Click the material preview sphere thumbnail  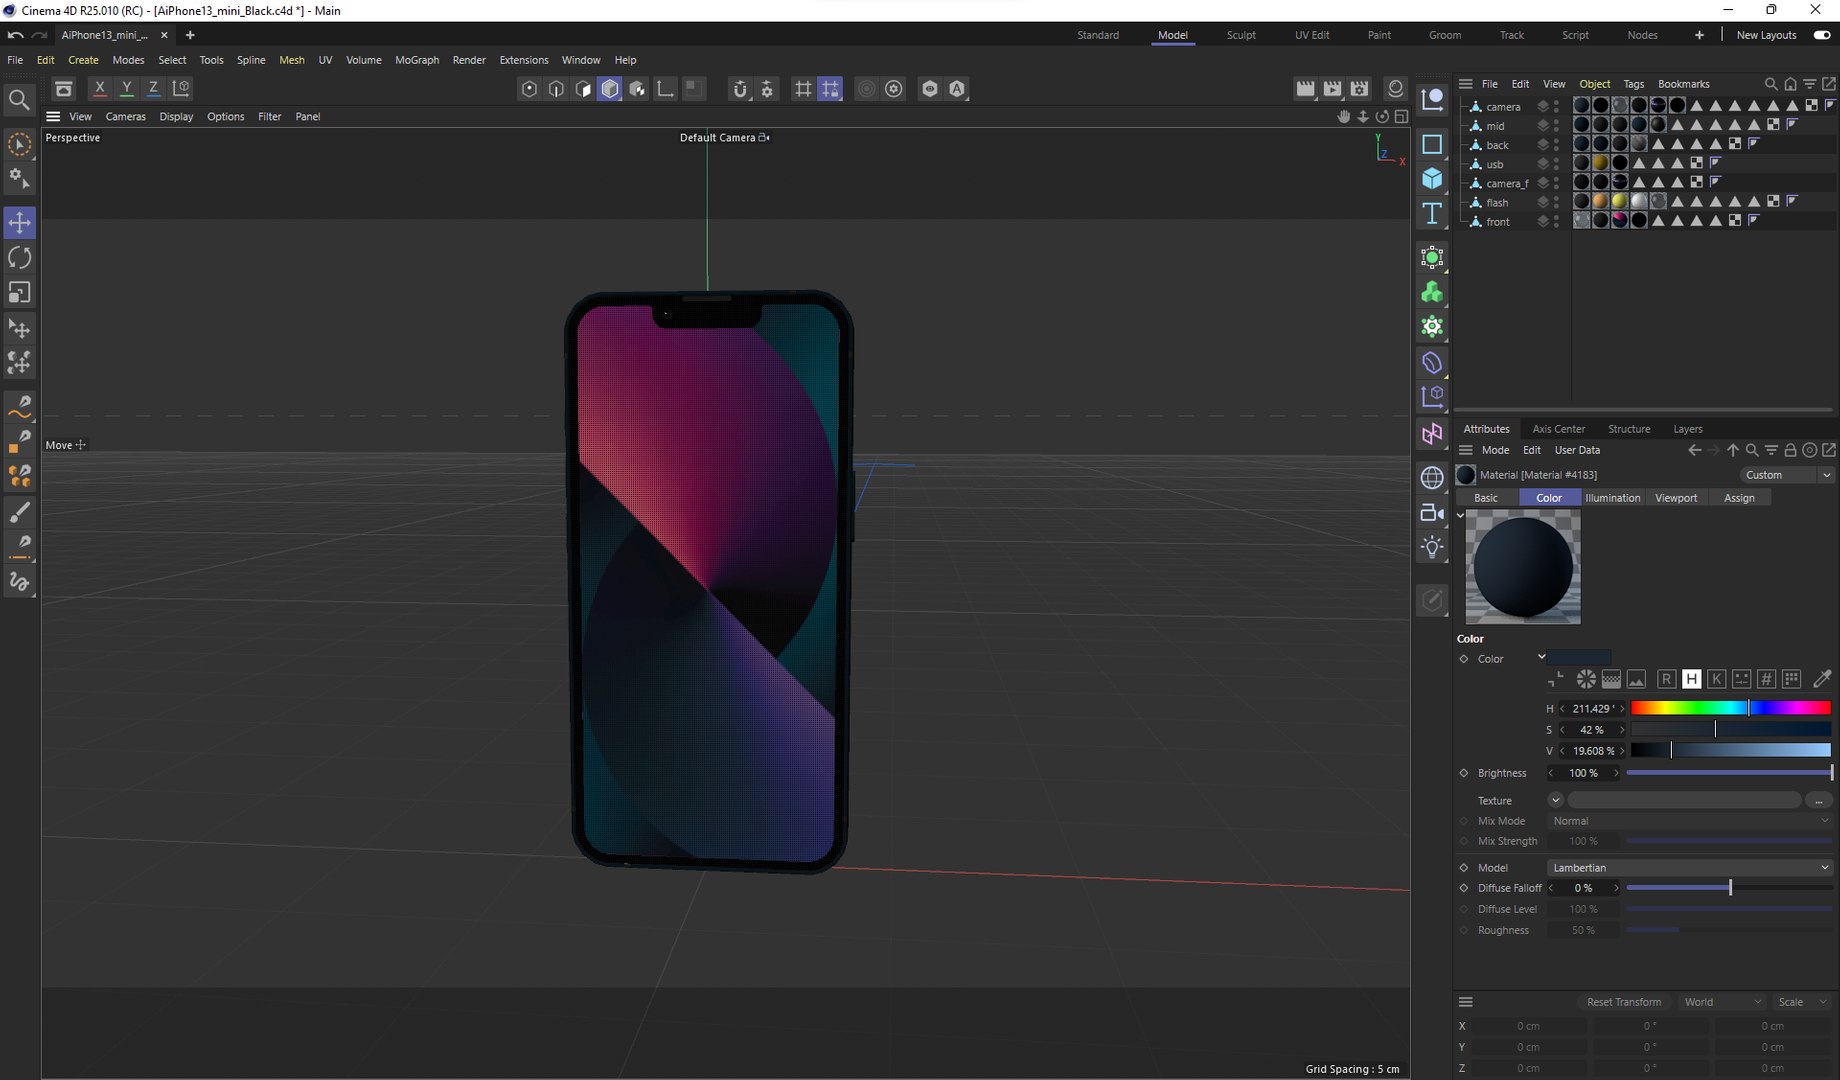(x=1522, y=567)
